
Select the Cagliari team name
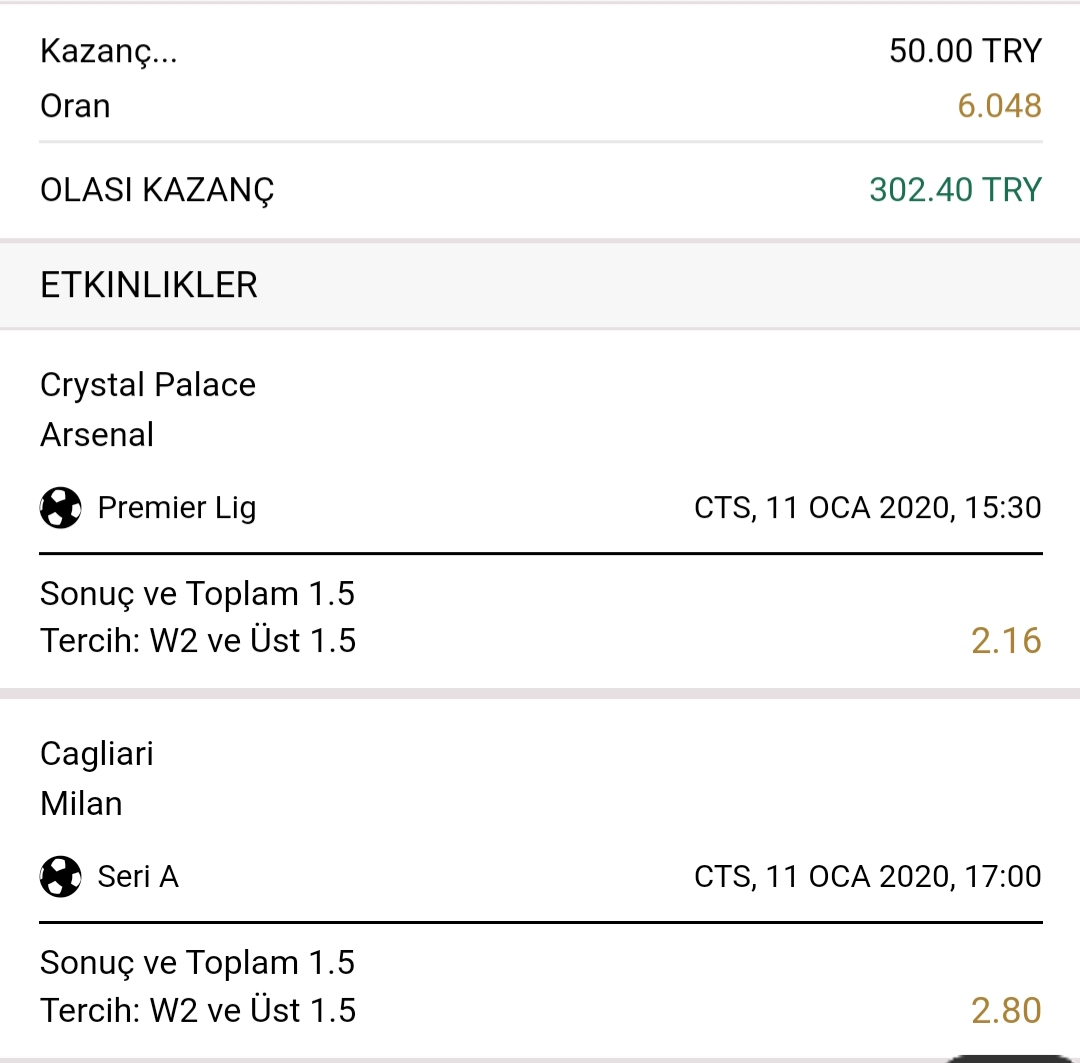pyautogui.click(x=96, y=754)
